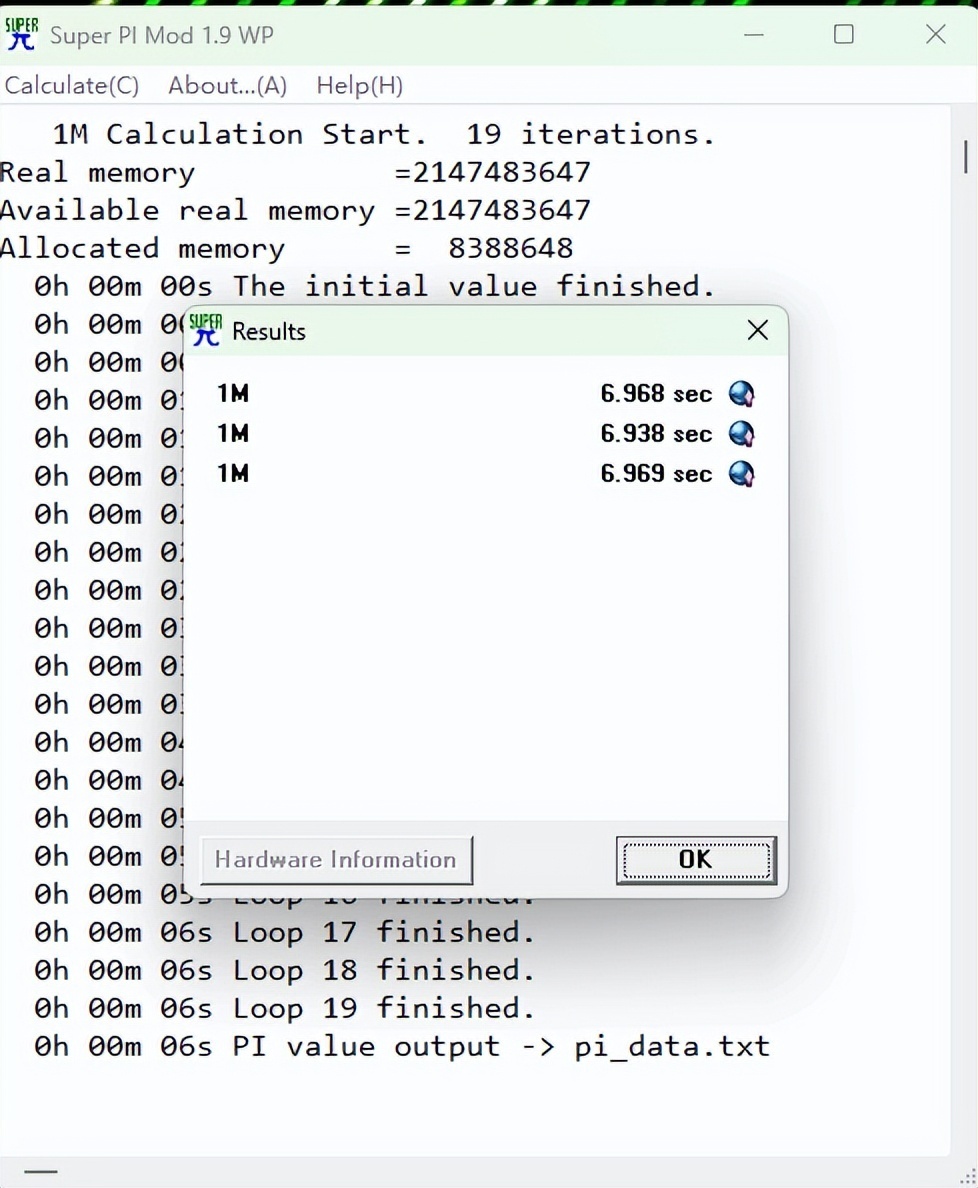The image size is (978, 1188).
Task: Close the Super PI Mod 1.9 WP window
Action: 936,34
